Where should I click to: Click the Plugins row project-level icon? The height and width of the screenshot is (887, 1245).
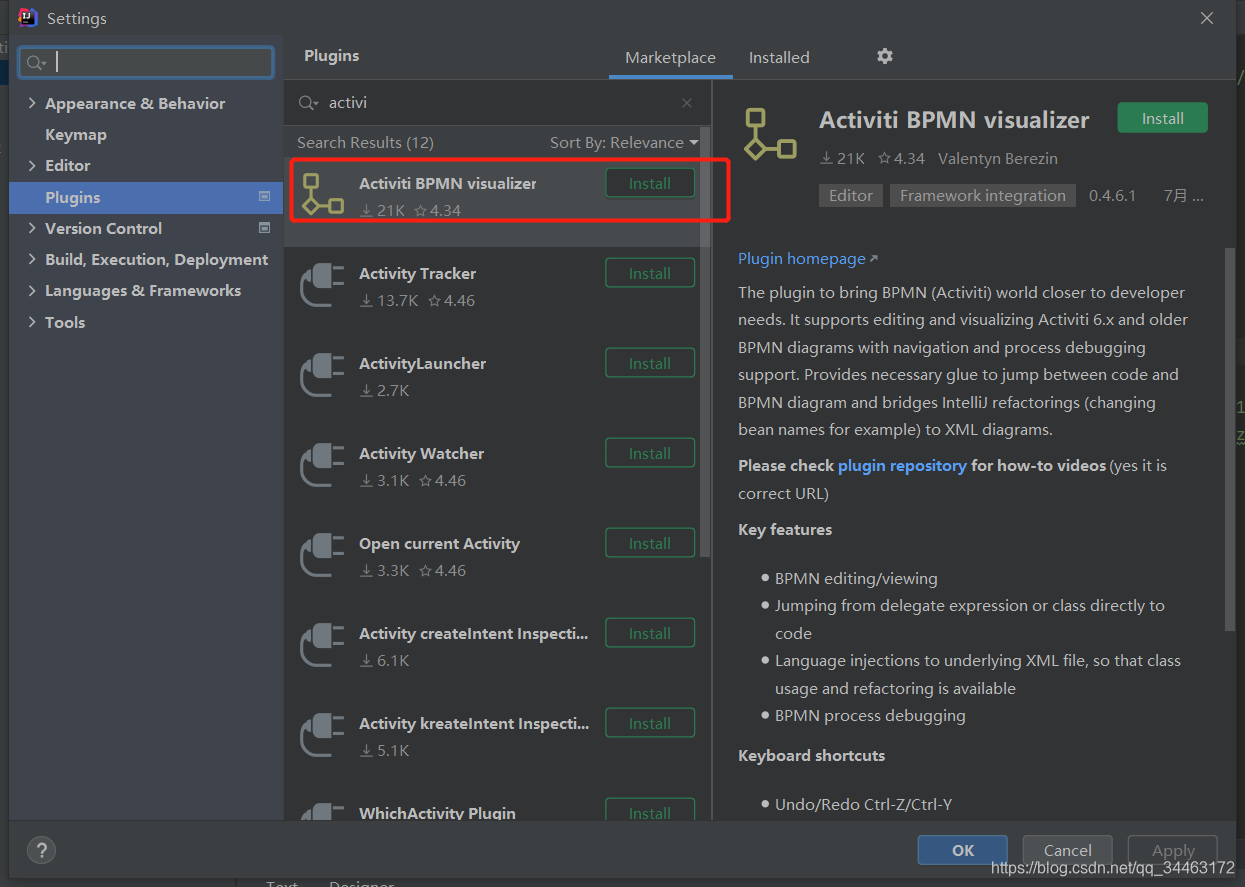tap(264, 197)
